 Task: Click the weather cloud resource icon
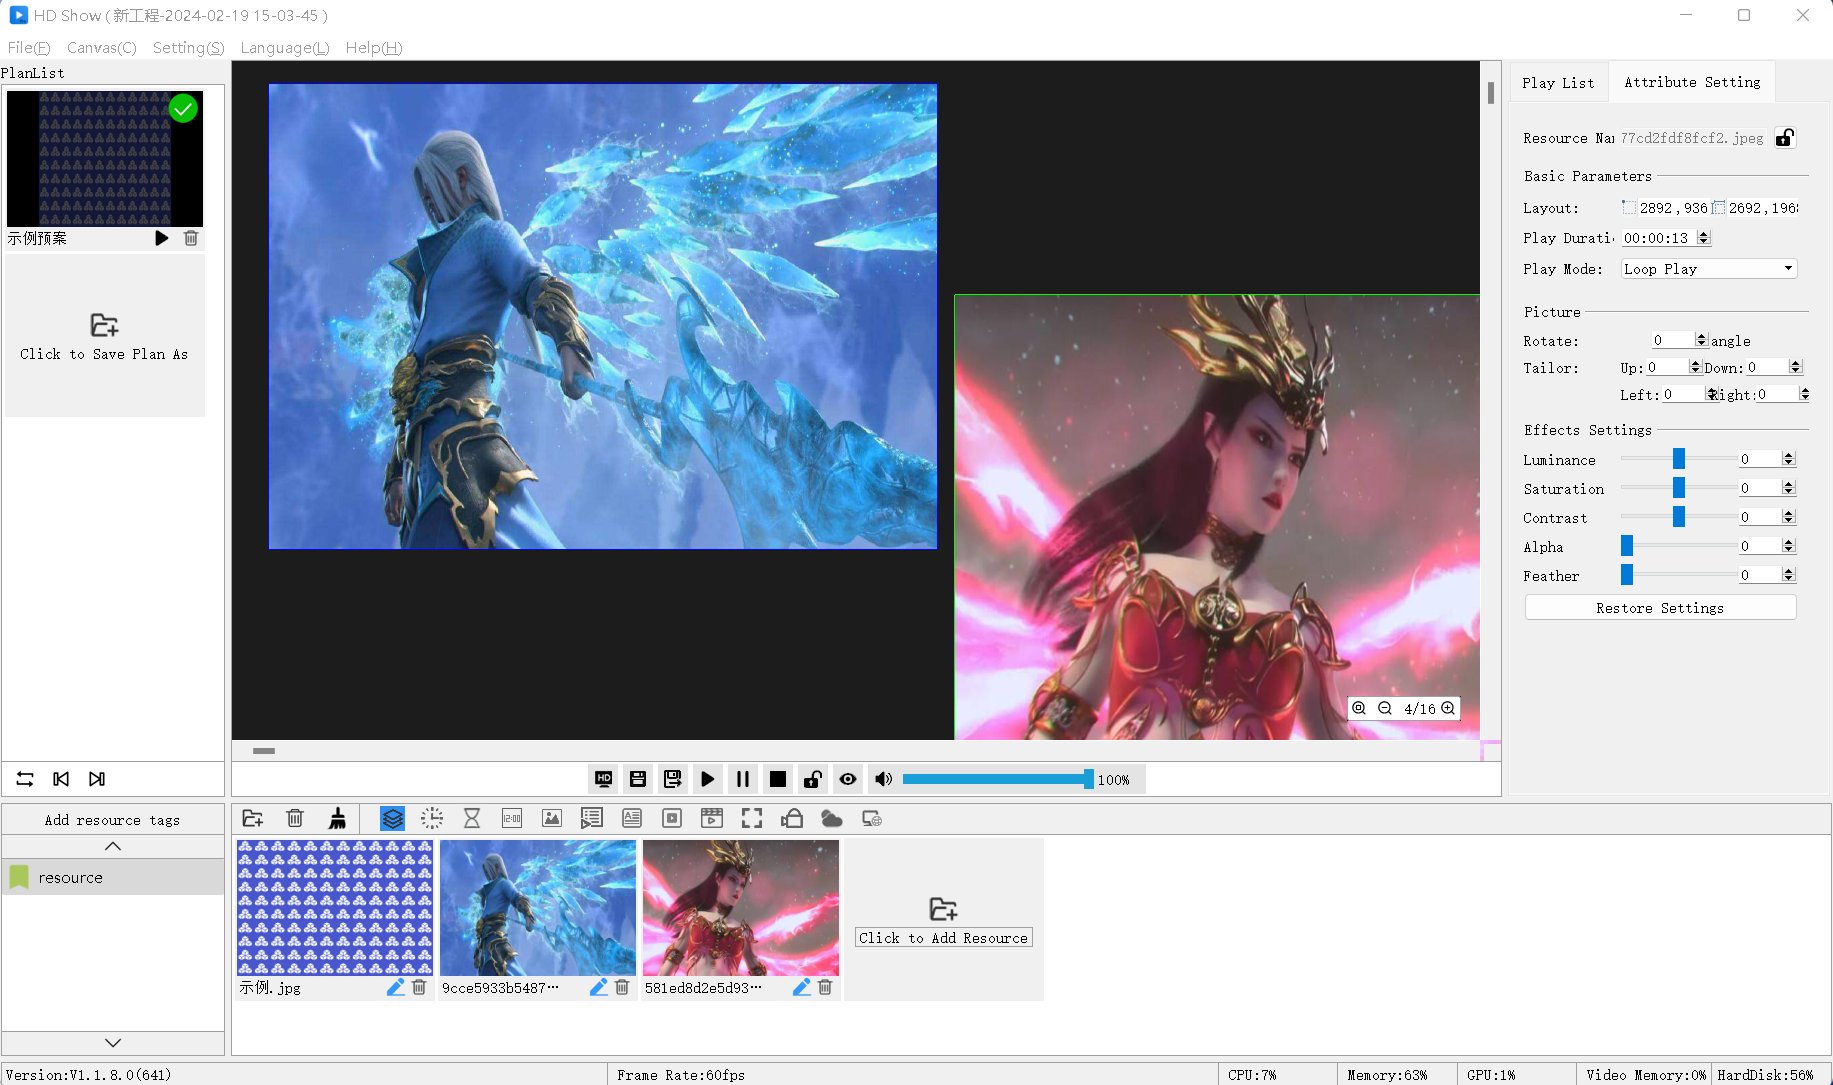click(832, 819)
